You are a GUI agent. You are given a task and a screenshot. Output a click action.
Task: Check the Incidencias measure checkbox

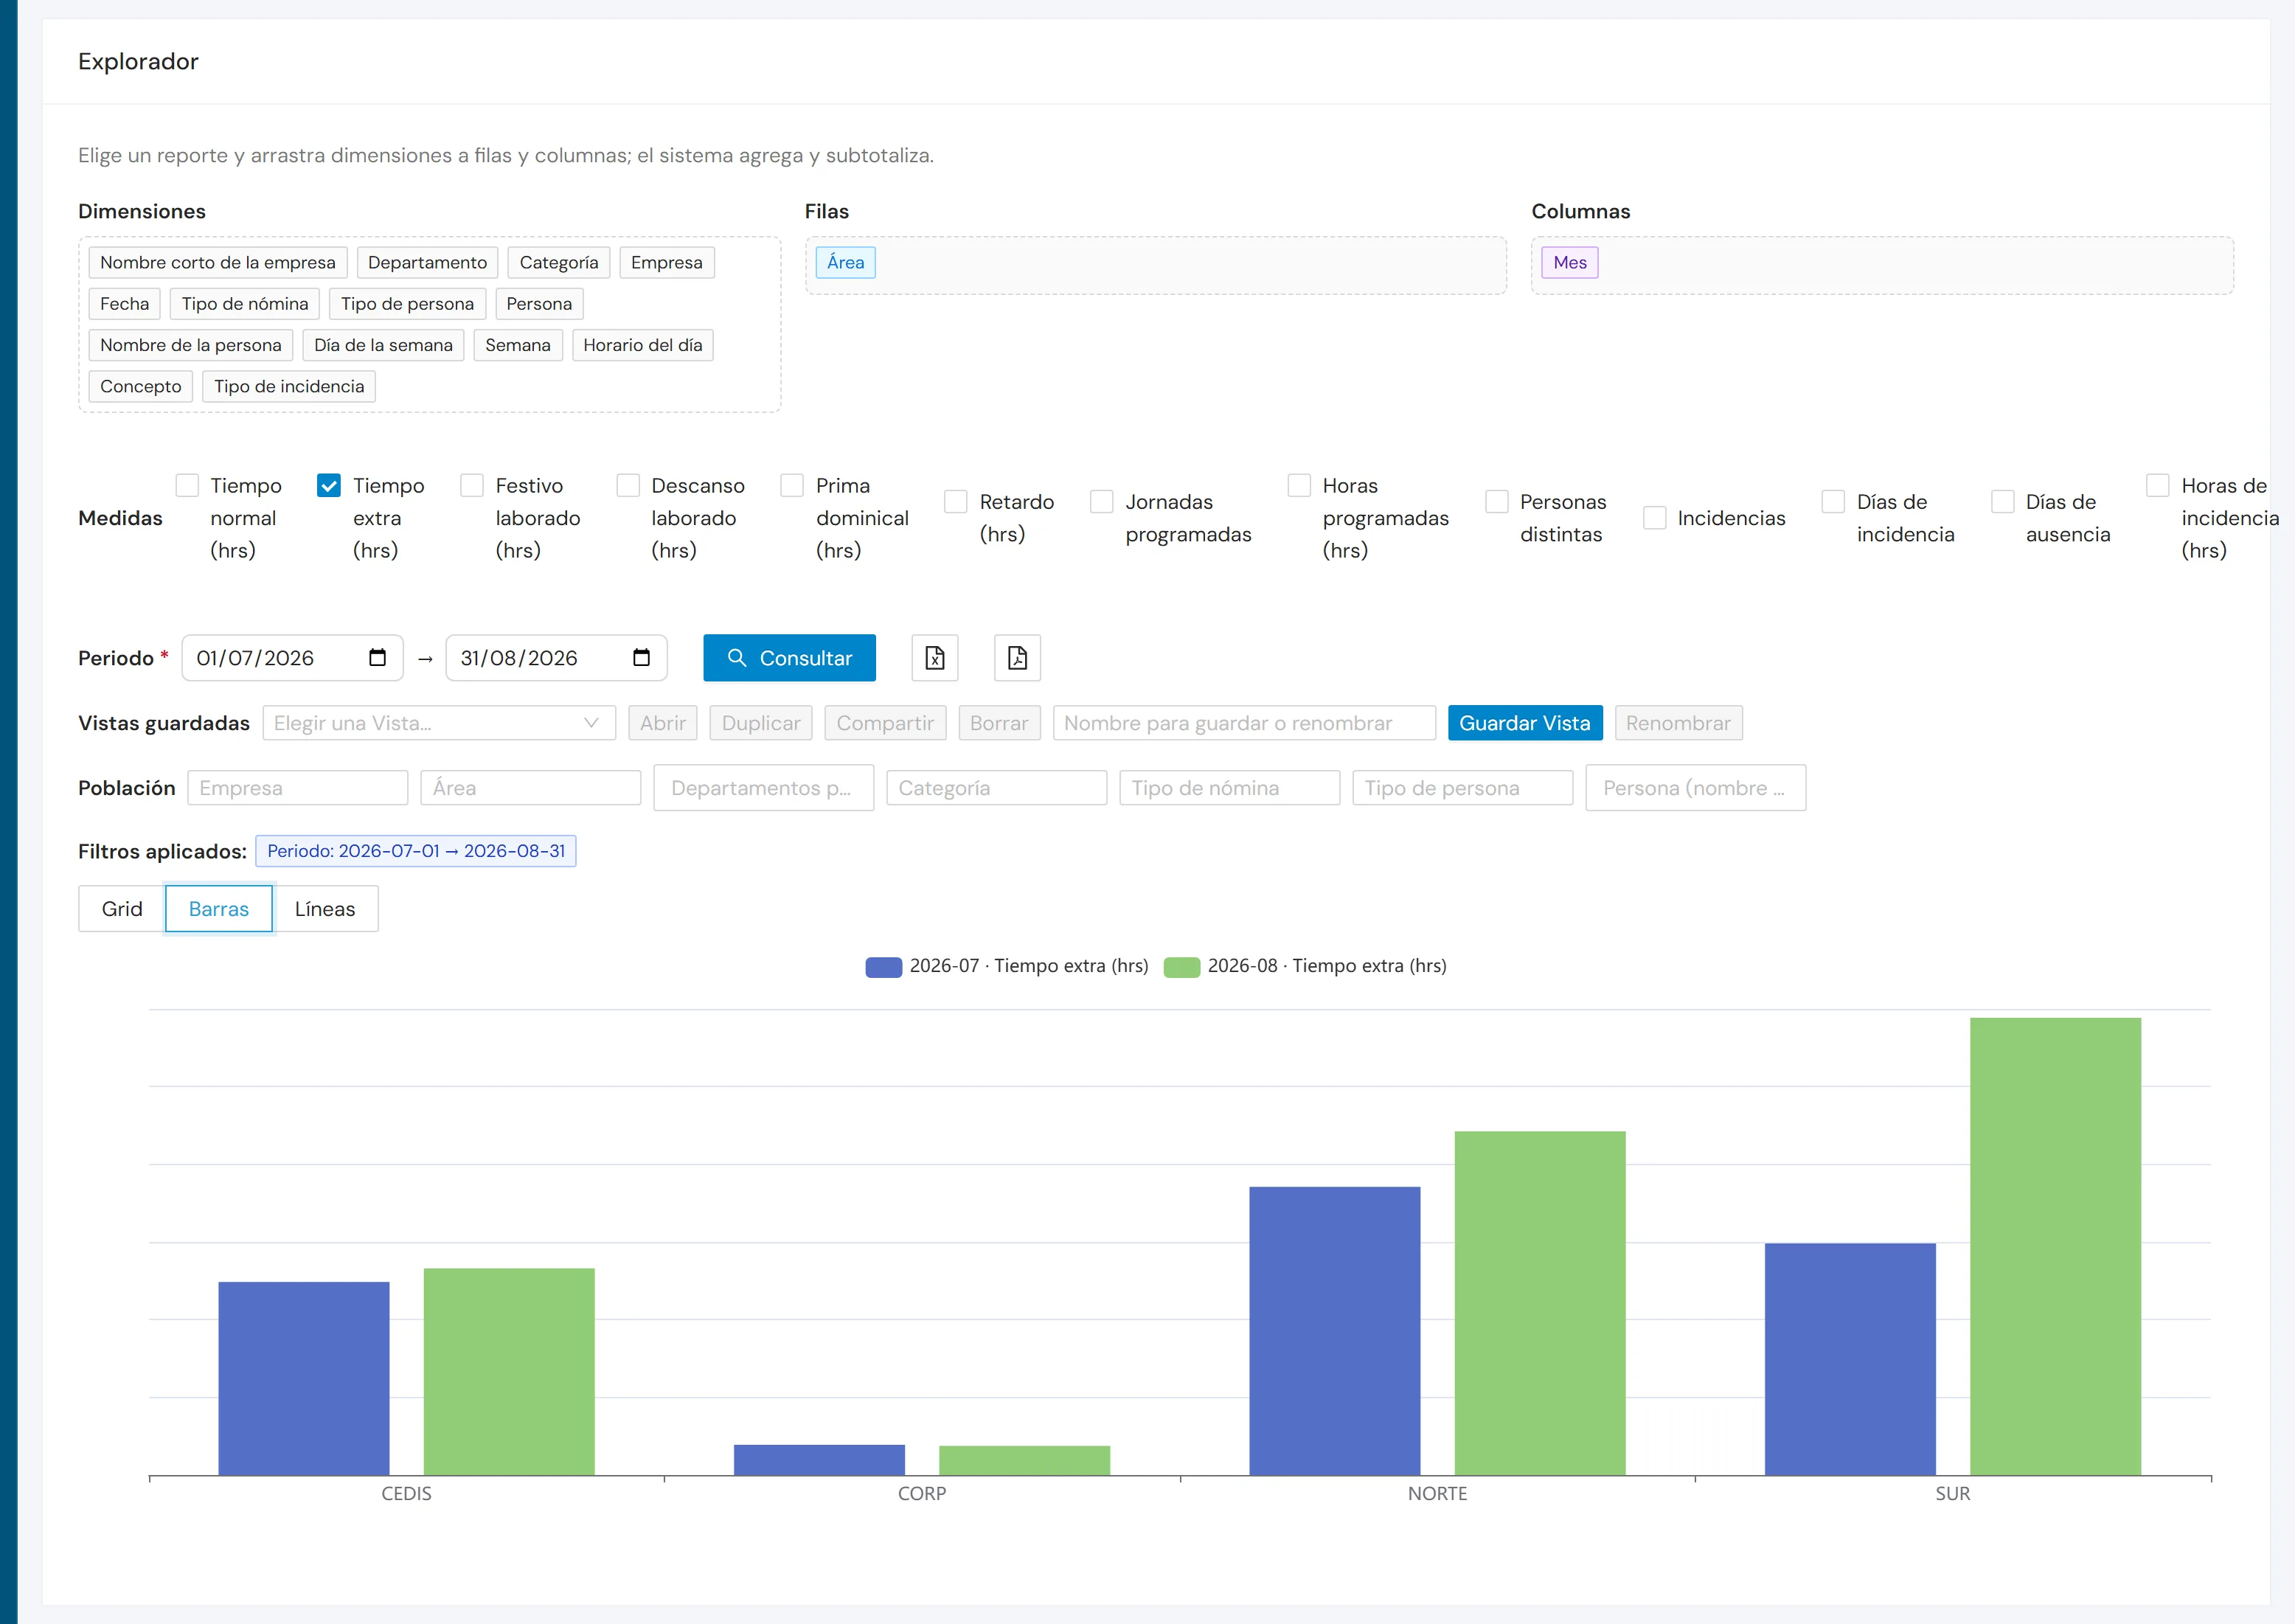coord(1654,518)
